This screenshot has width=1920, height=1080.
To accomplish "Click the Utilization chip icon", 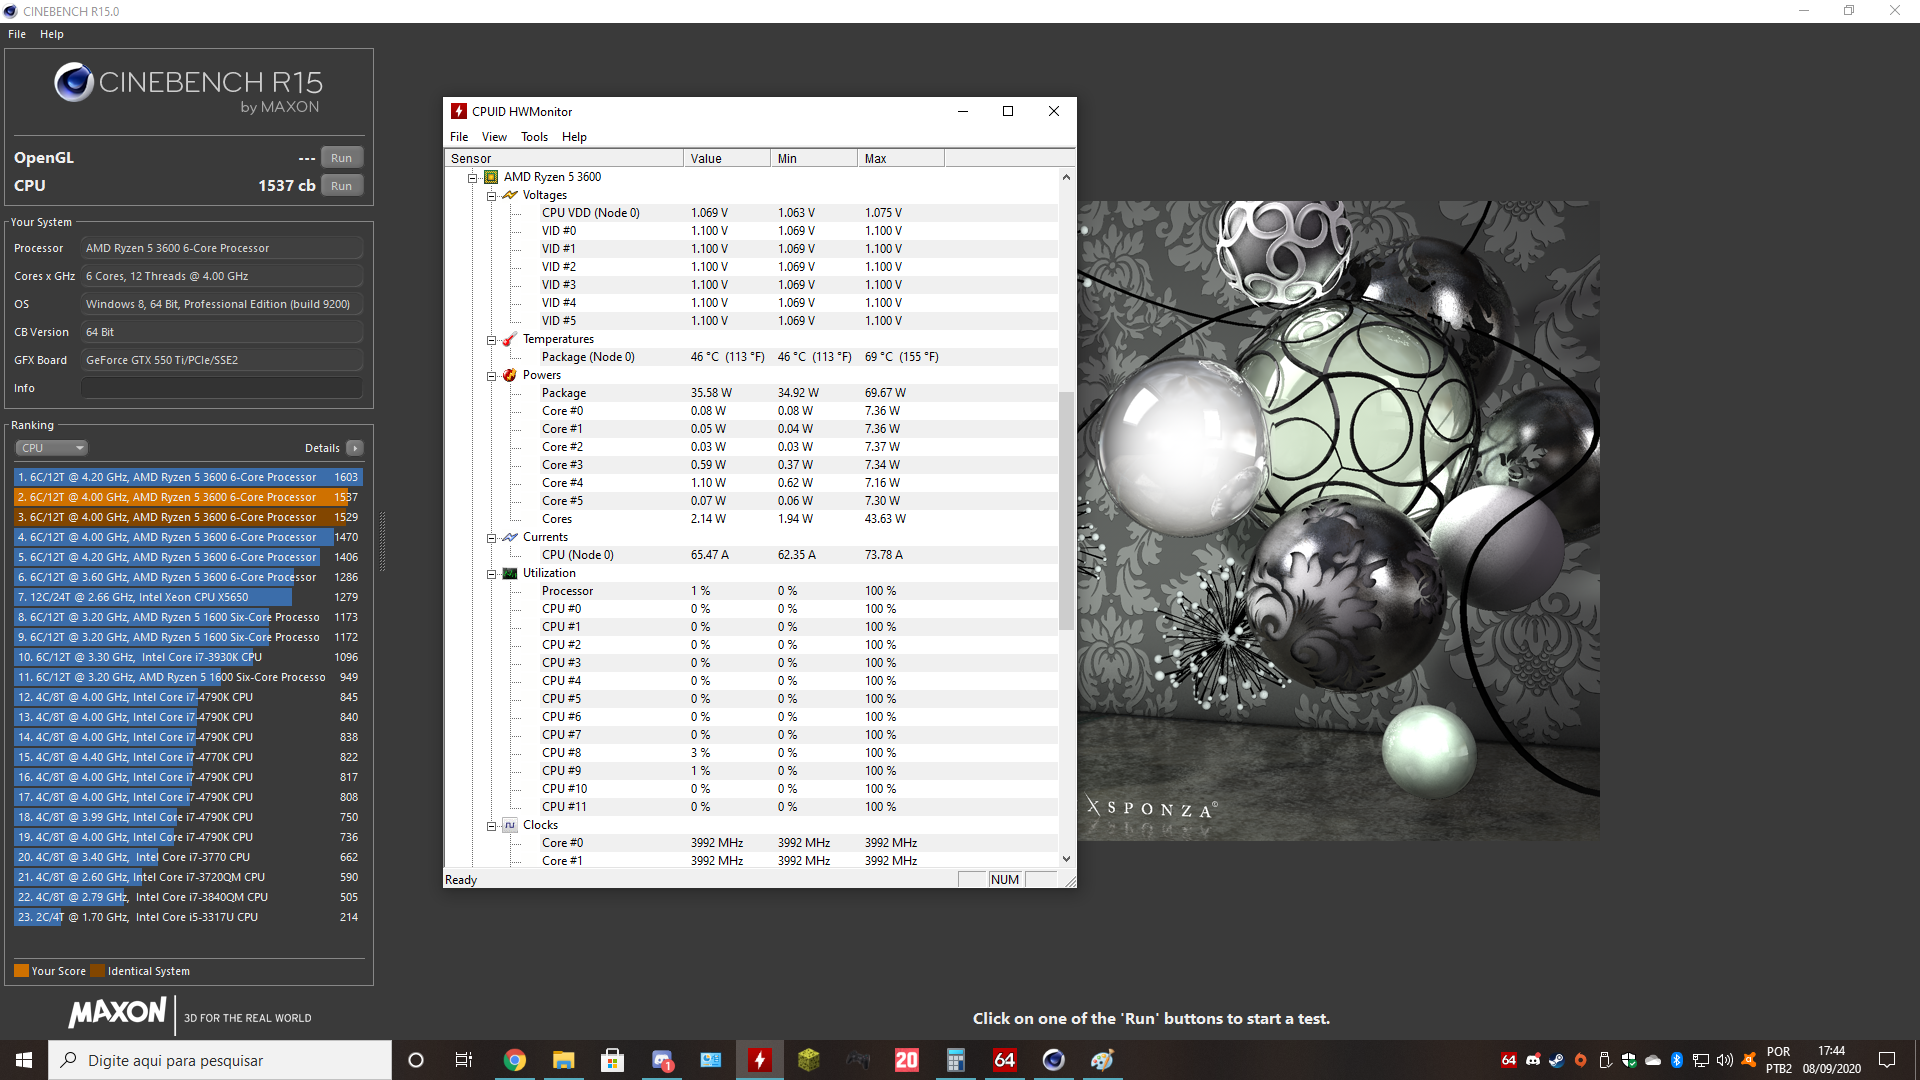I will pyautogui.click(x=510, y=573).
